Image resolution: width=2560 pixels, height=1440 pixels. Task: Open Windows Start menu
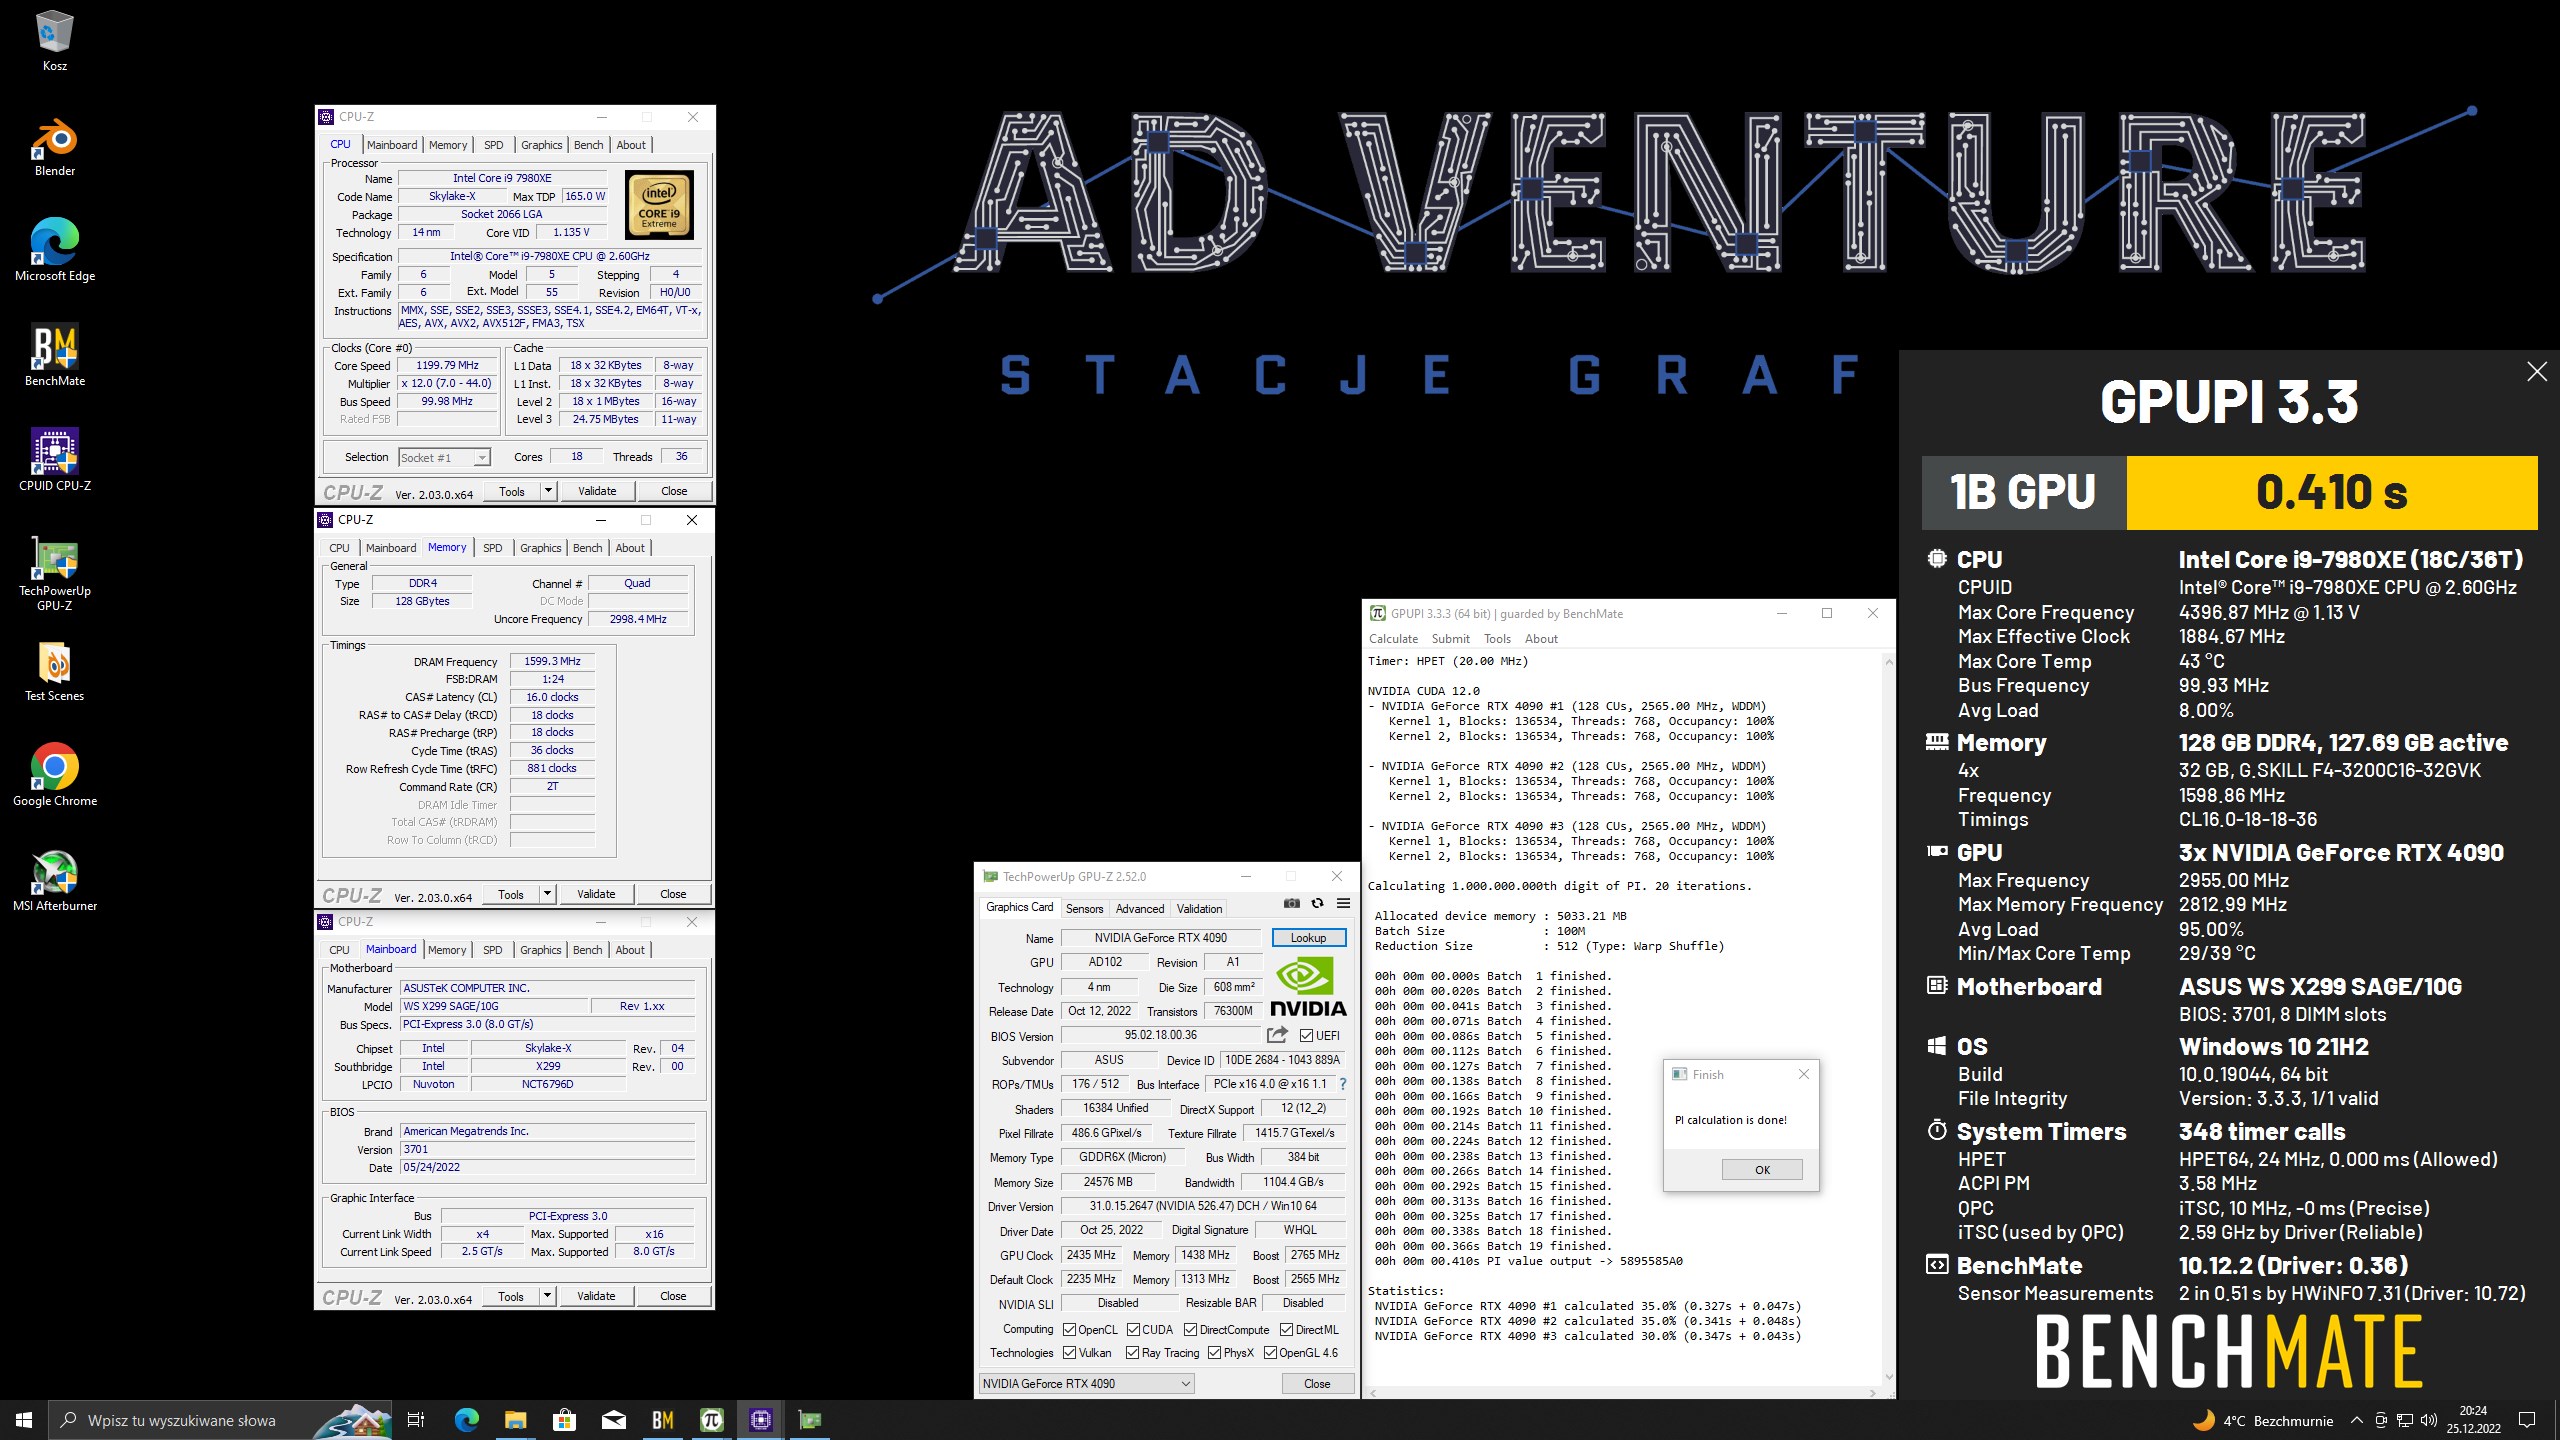click(24, 1420)
